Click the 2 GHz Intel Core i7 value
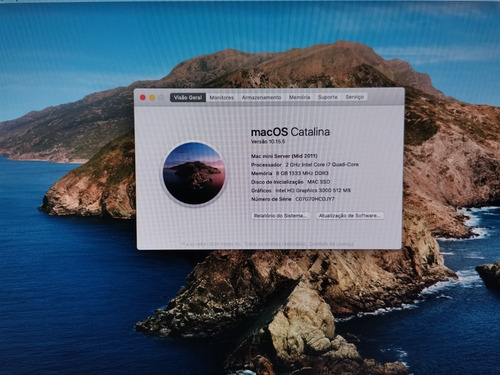This screenshot has width=500, height=375. 322,164
